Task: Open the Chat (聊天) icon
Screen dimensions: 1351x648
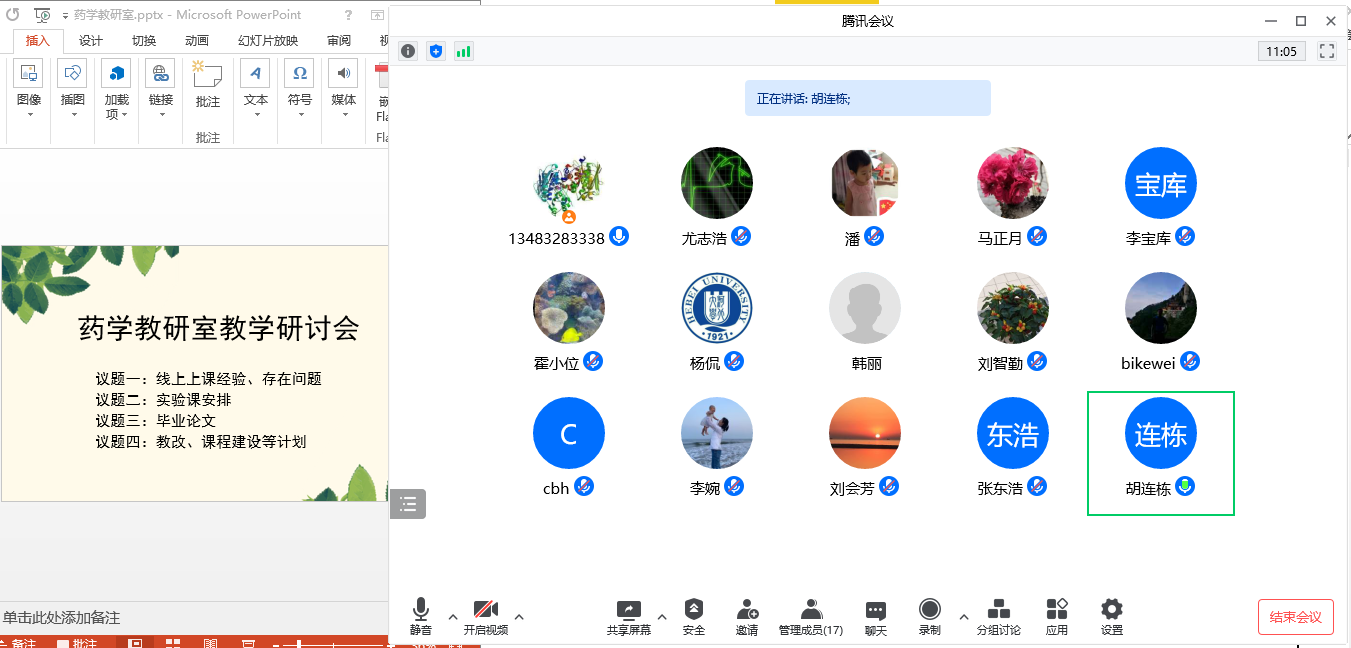Action: tap(875, 610)
